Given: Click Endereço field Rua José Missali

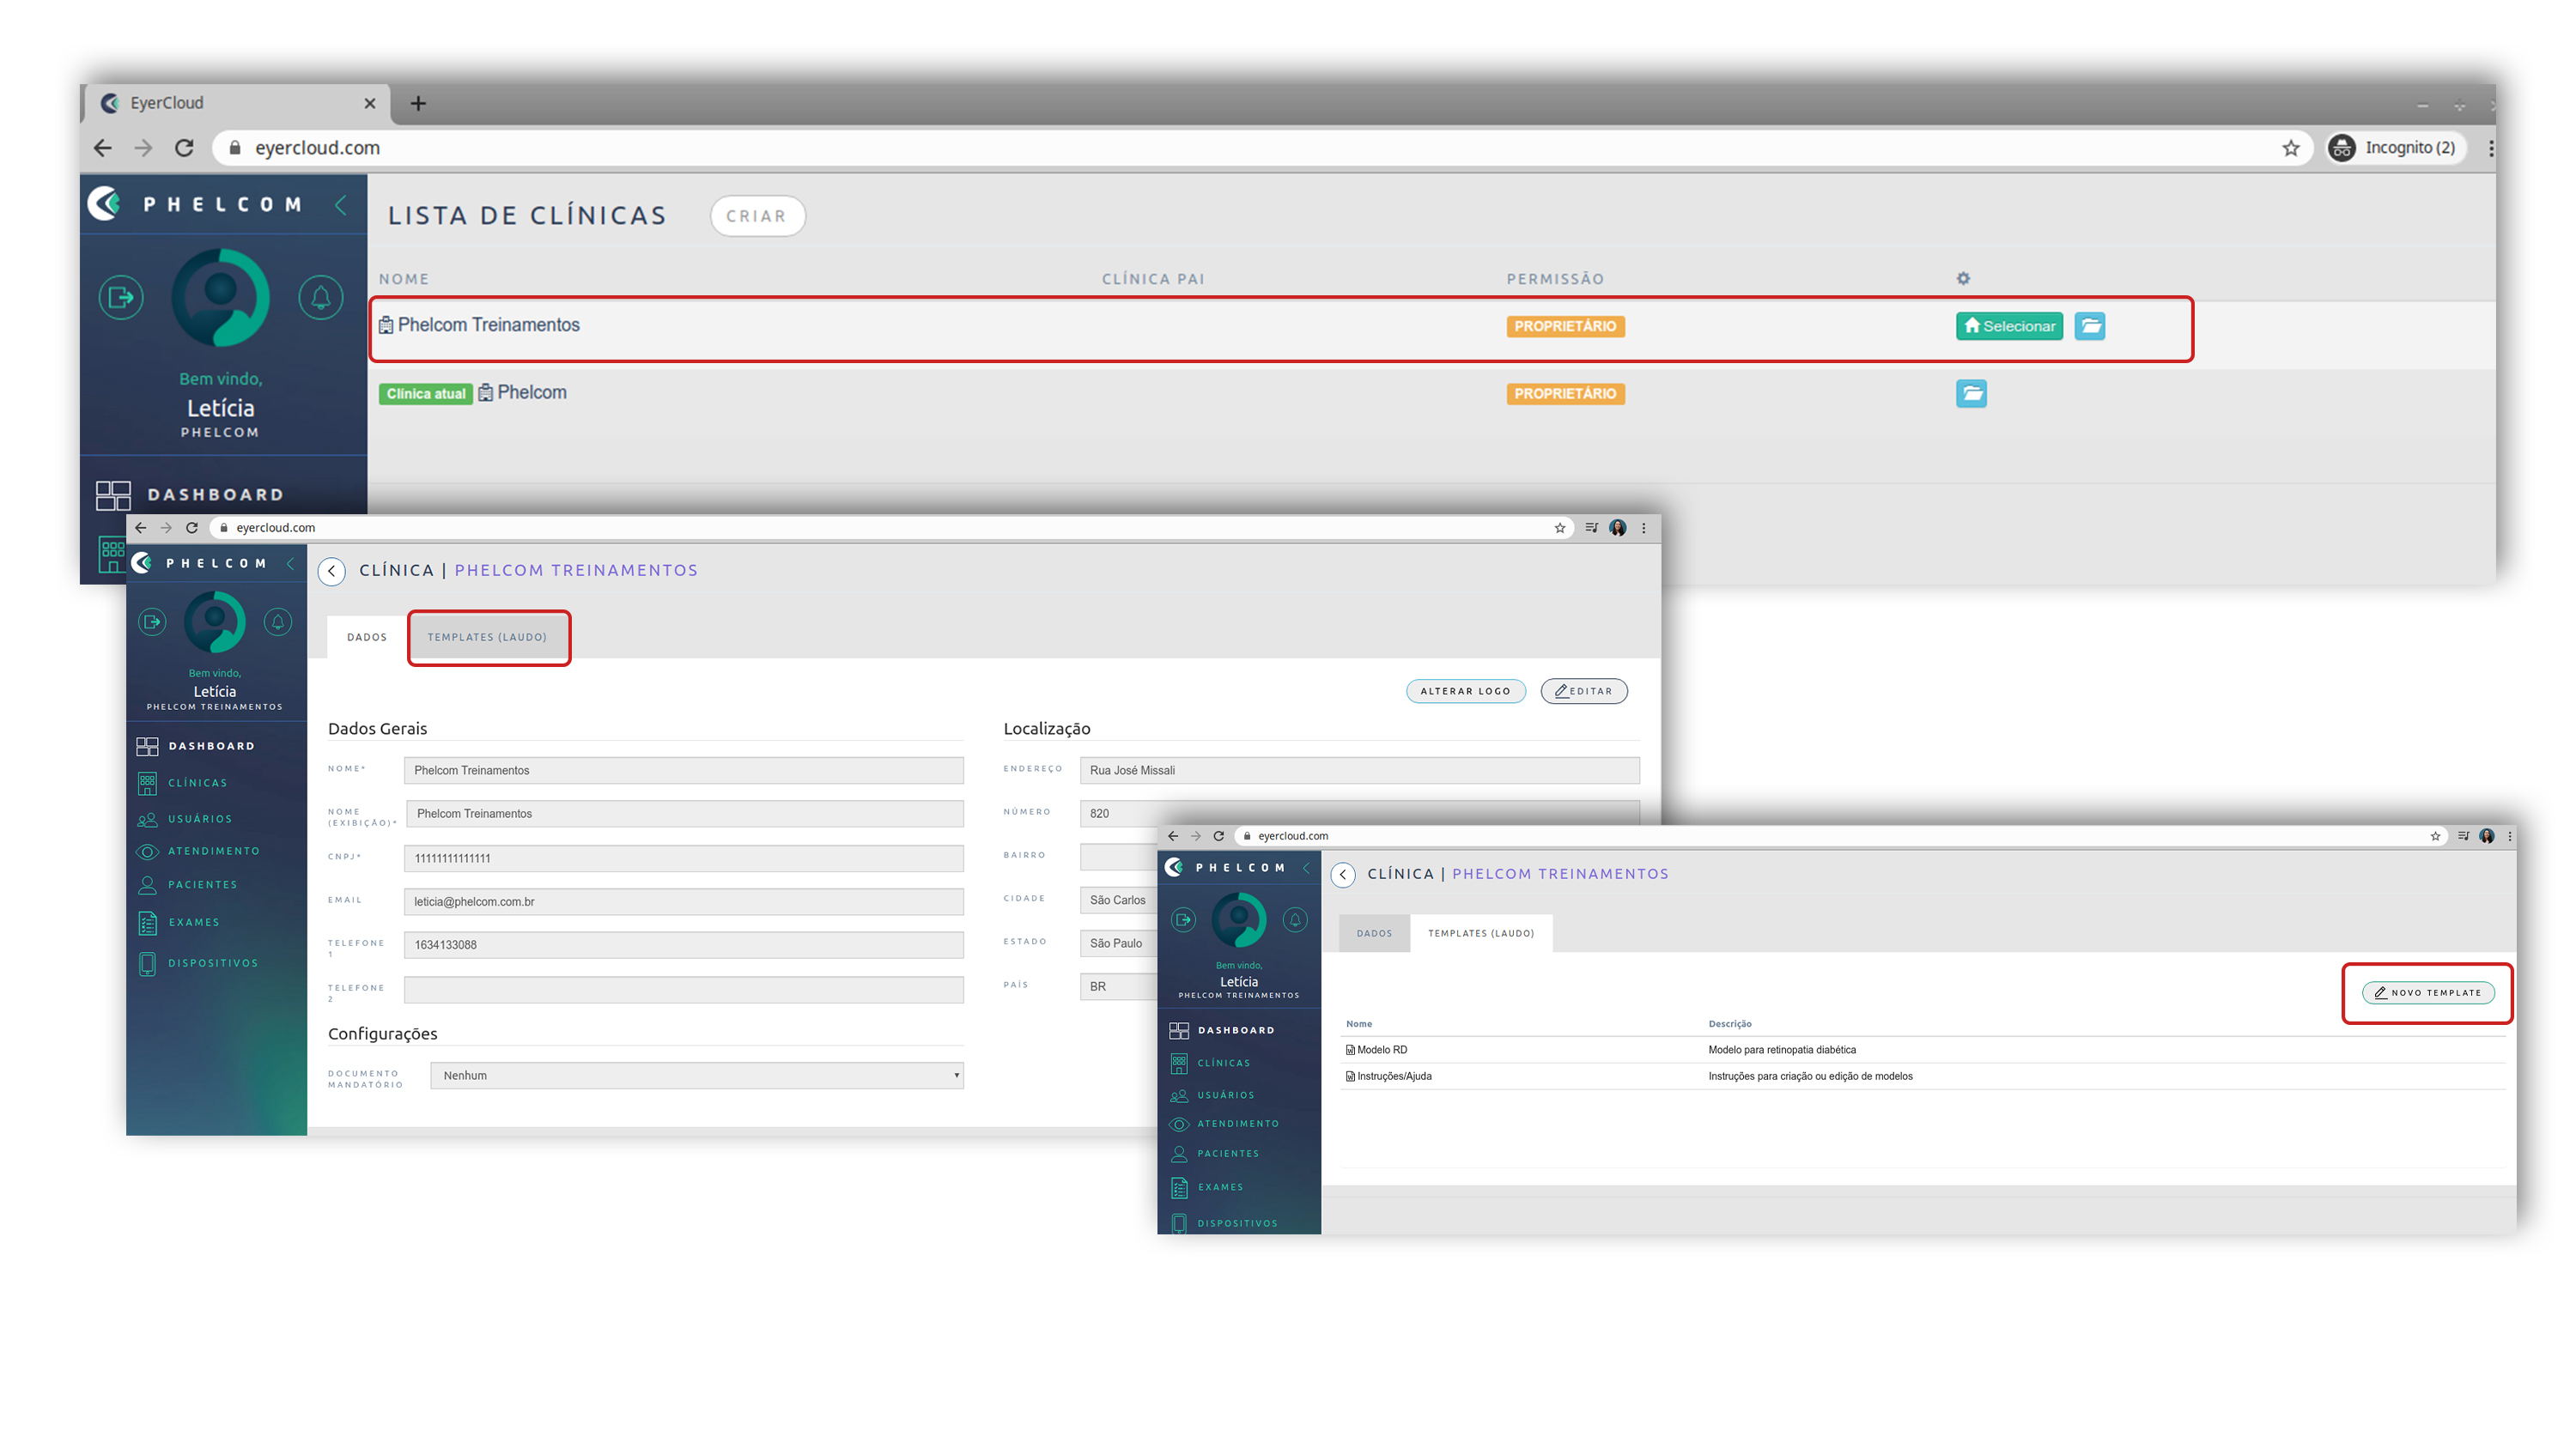Looking at the screenshot, I should [x=1360, y=770].
